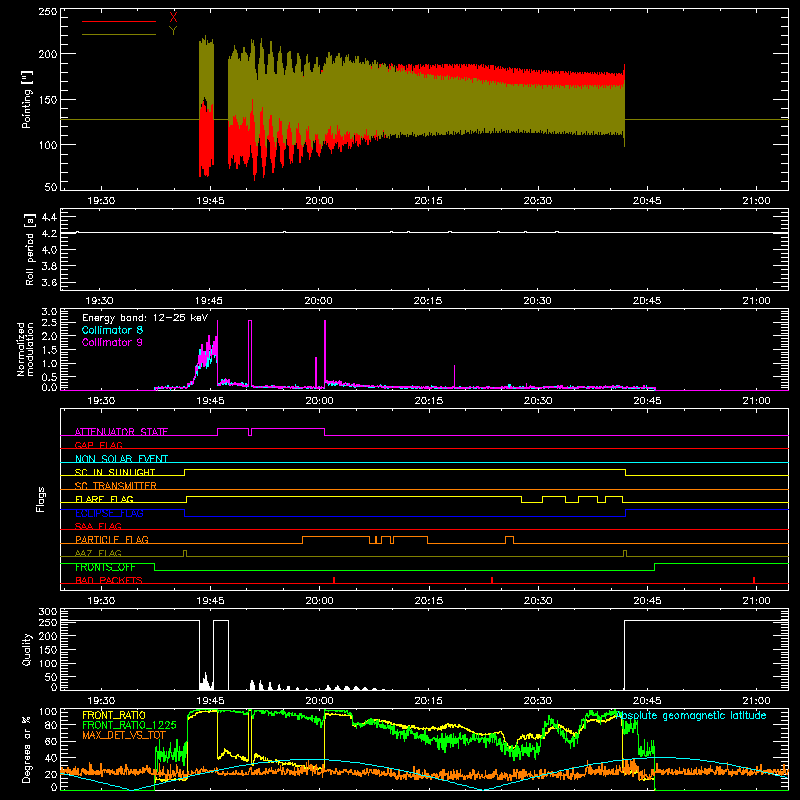Click the PARTICLE_FLAG label

tap(112, 539)
